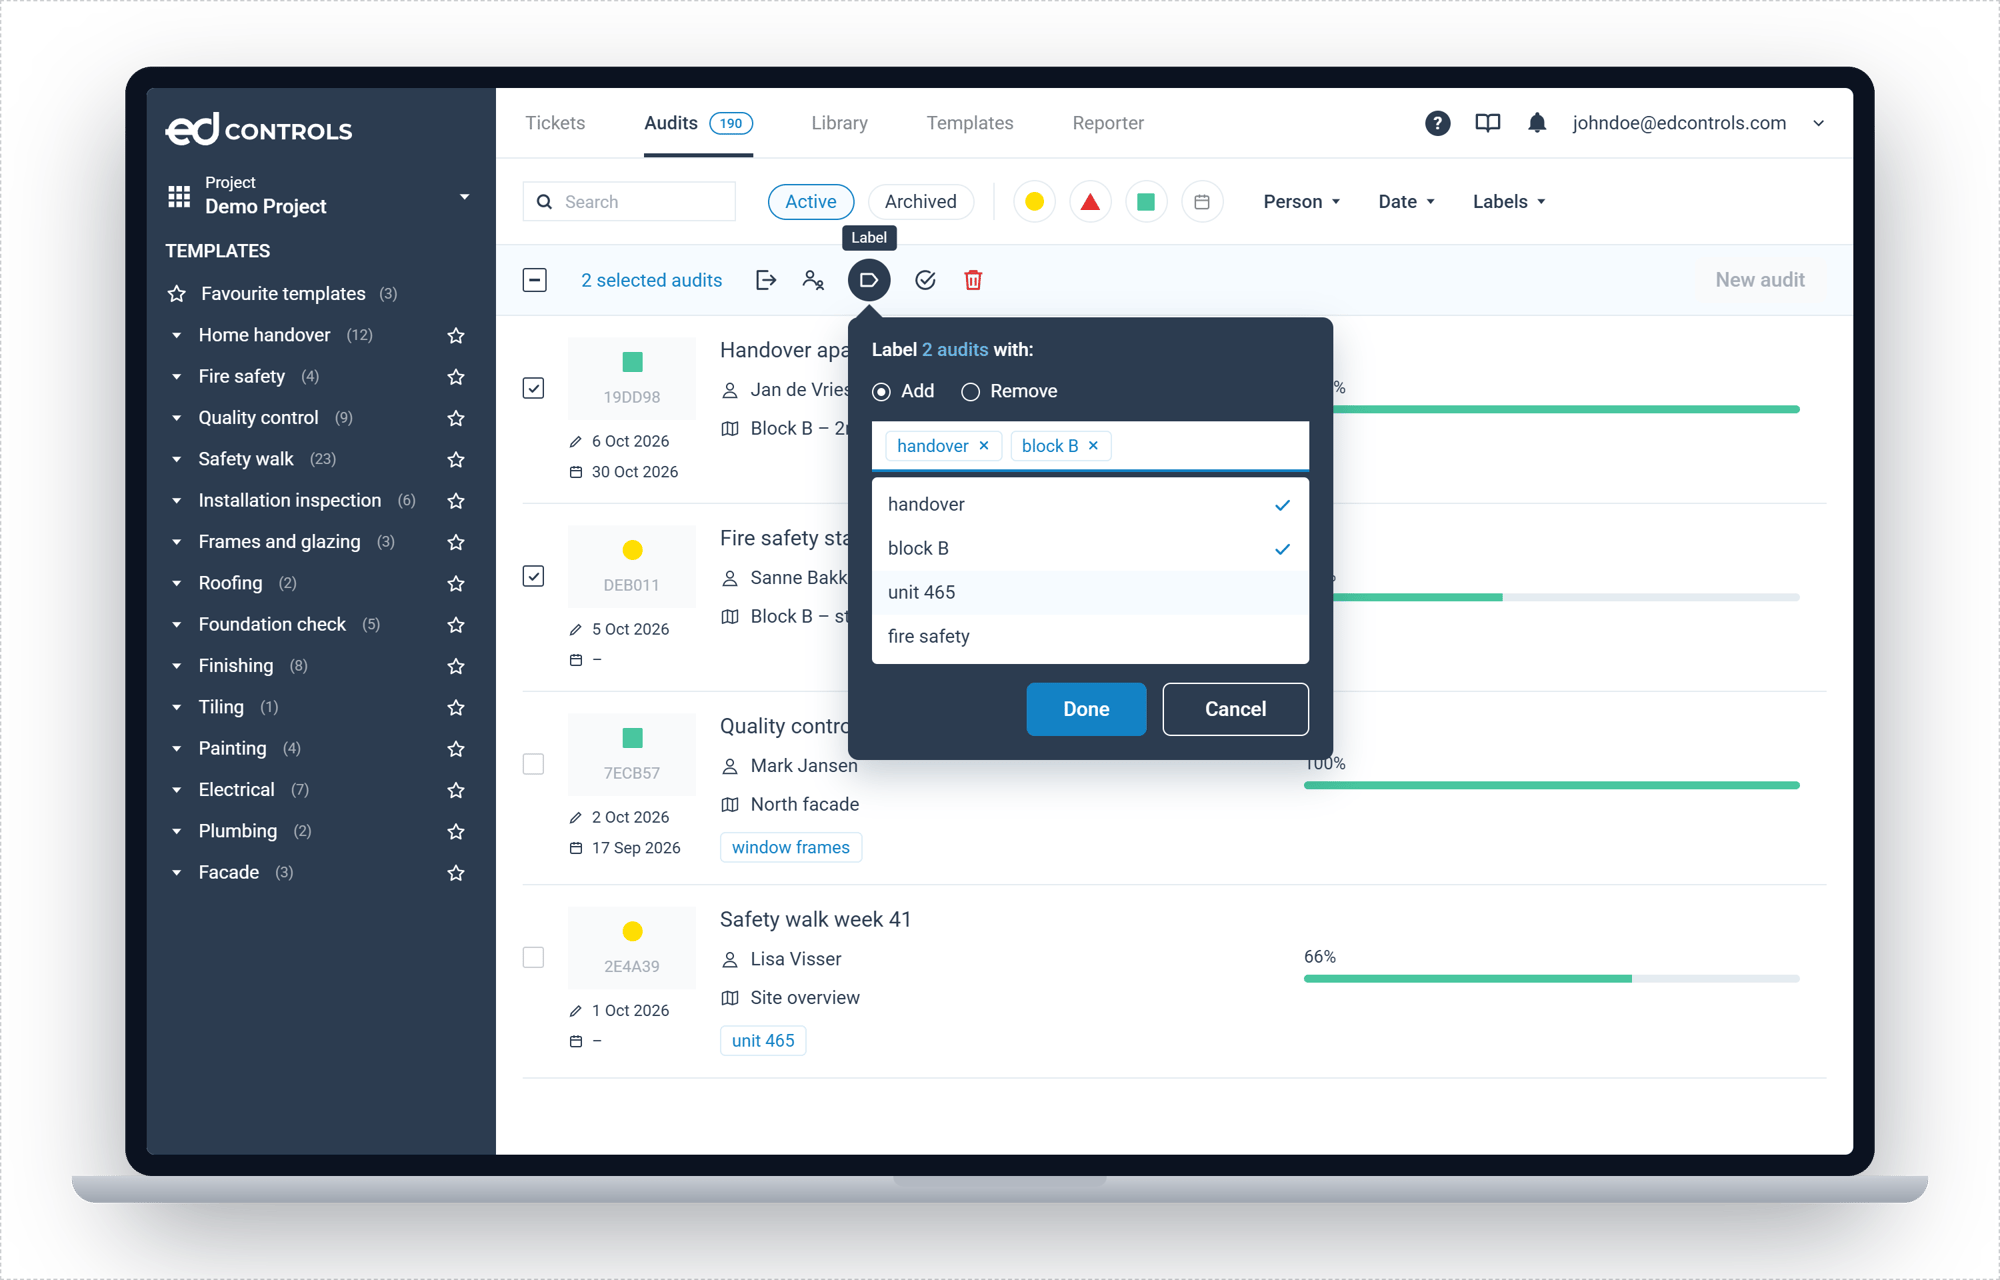Image resolution: width=2000 pixels, height=1280 pixels.
Task: Click the Cancel button
Action: point(1235,709)
